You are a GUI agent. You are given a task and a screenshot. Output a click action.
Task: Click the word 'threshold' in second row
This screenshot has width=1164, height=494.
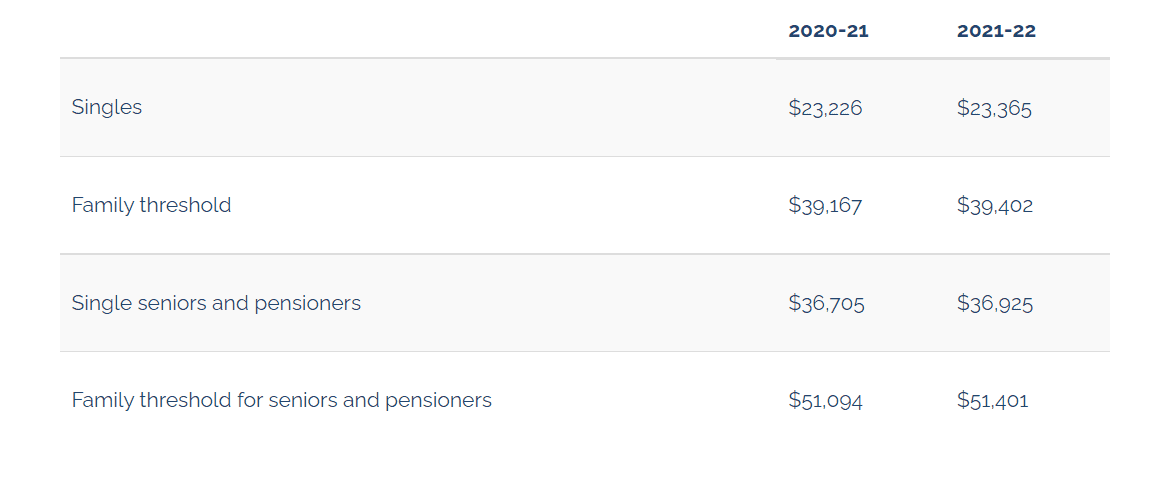[x=186, y=204]
